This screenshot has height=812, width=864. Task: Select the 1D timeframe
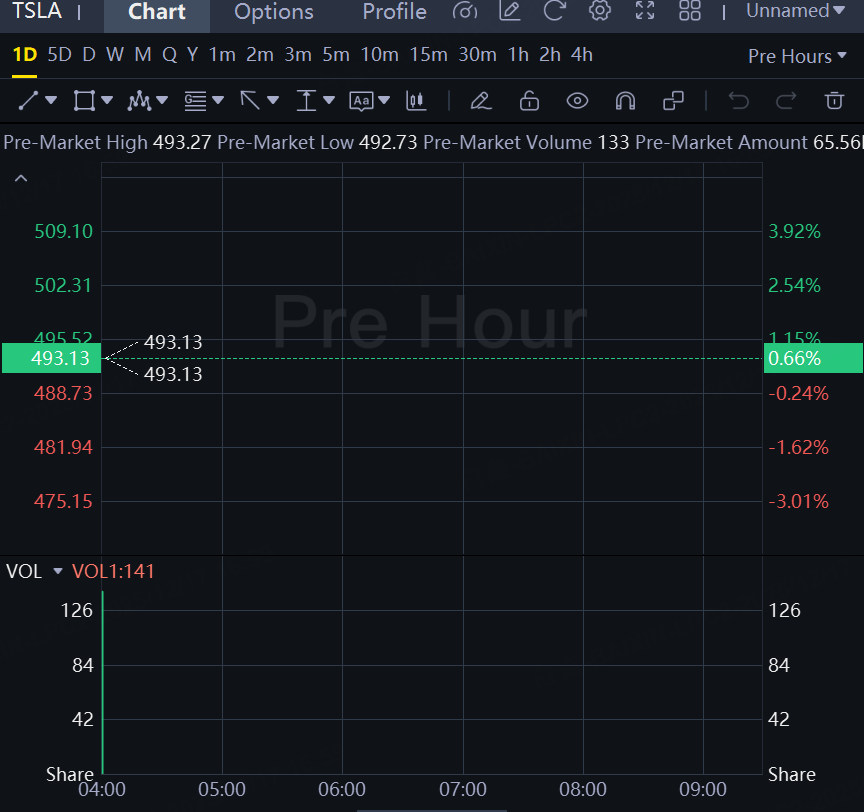[x=25, y=55]
